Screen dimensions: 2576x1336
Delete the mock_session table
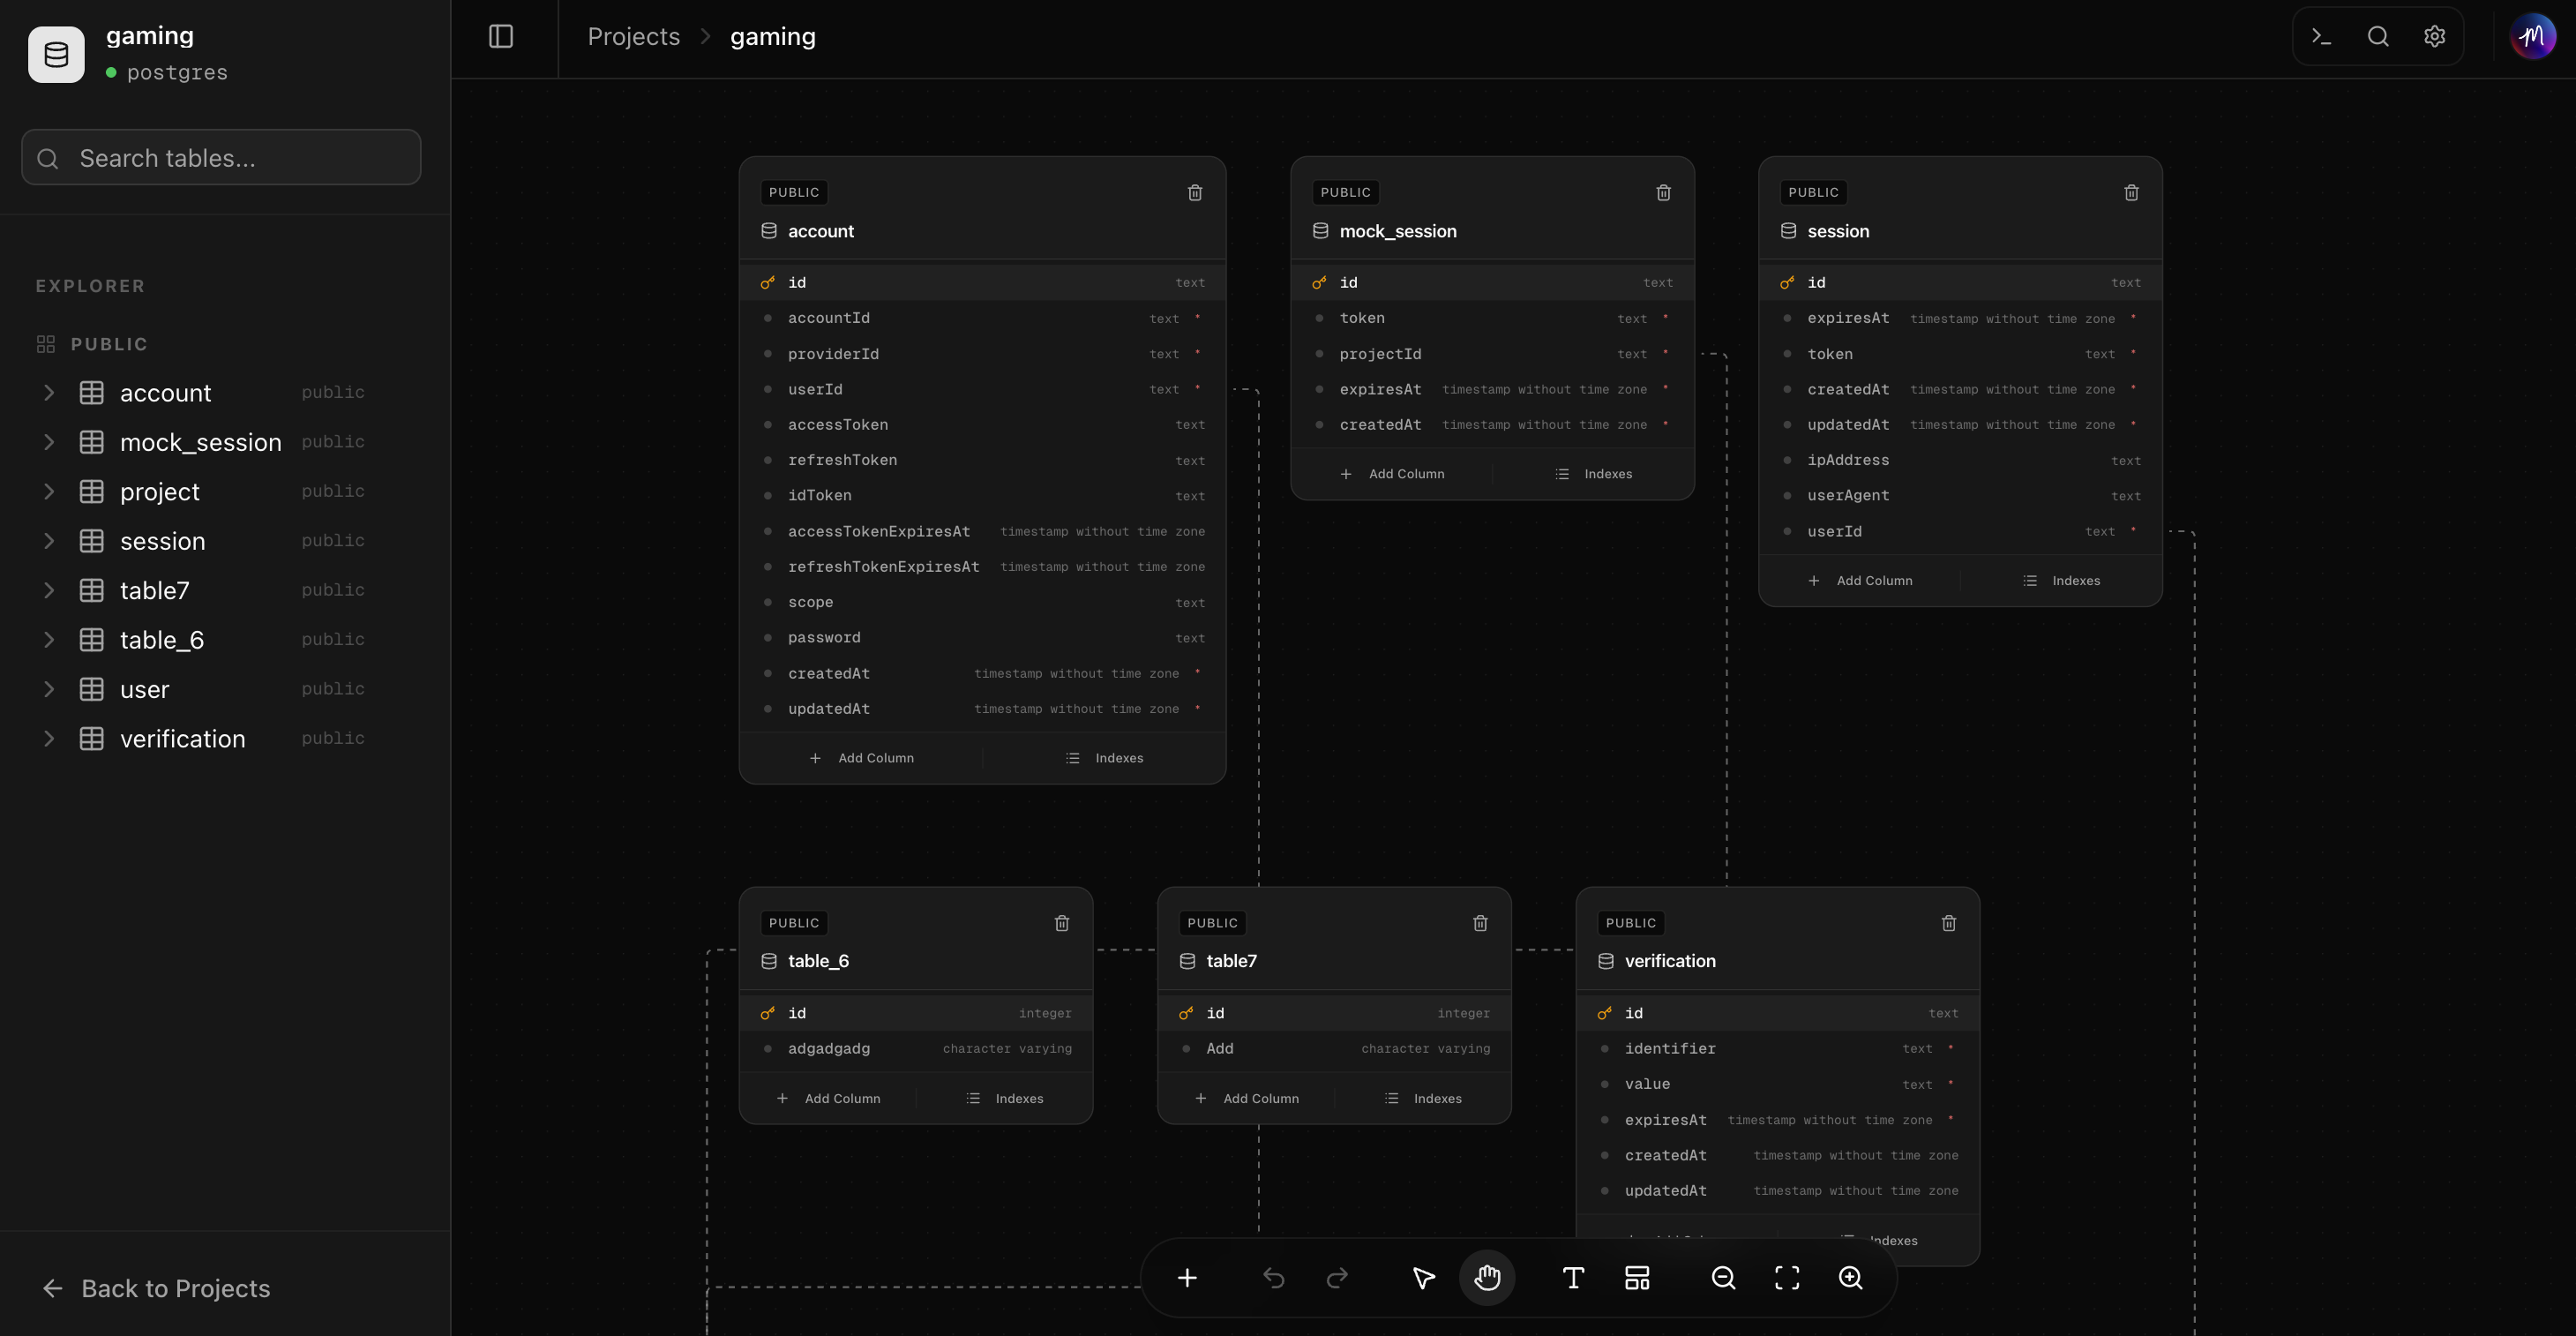coord(1663,192)
